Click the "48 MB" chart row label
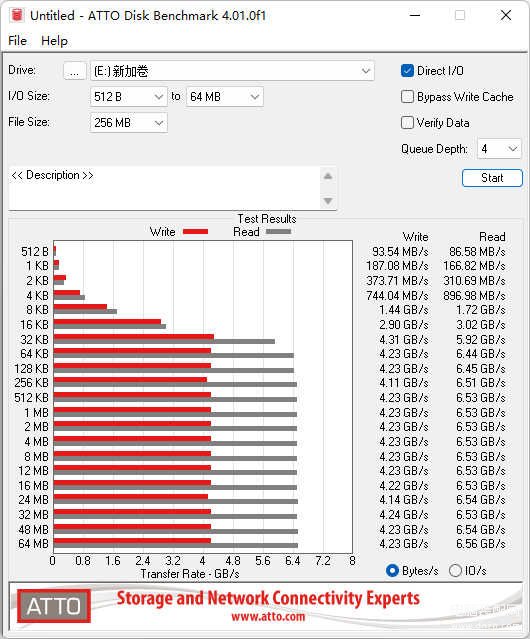 coord(33,529)
